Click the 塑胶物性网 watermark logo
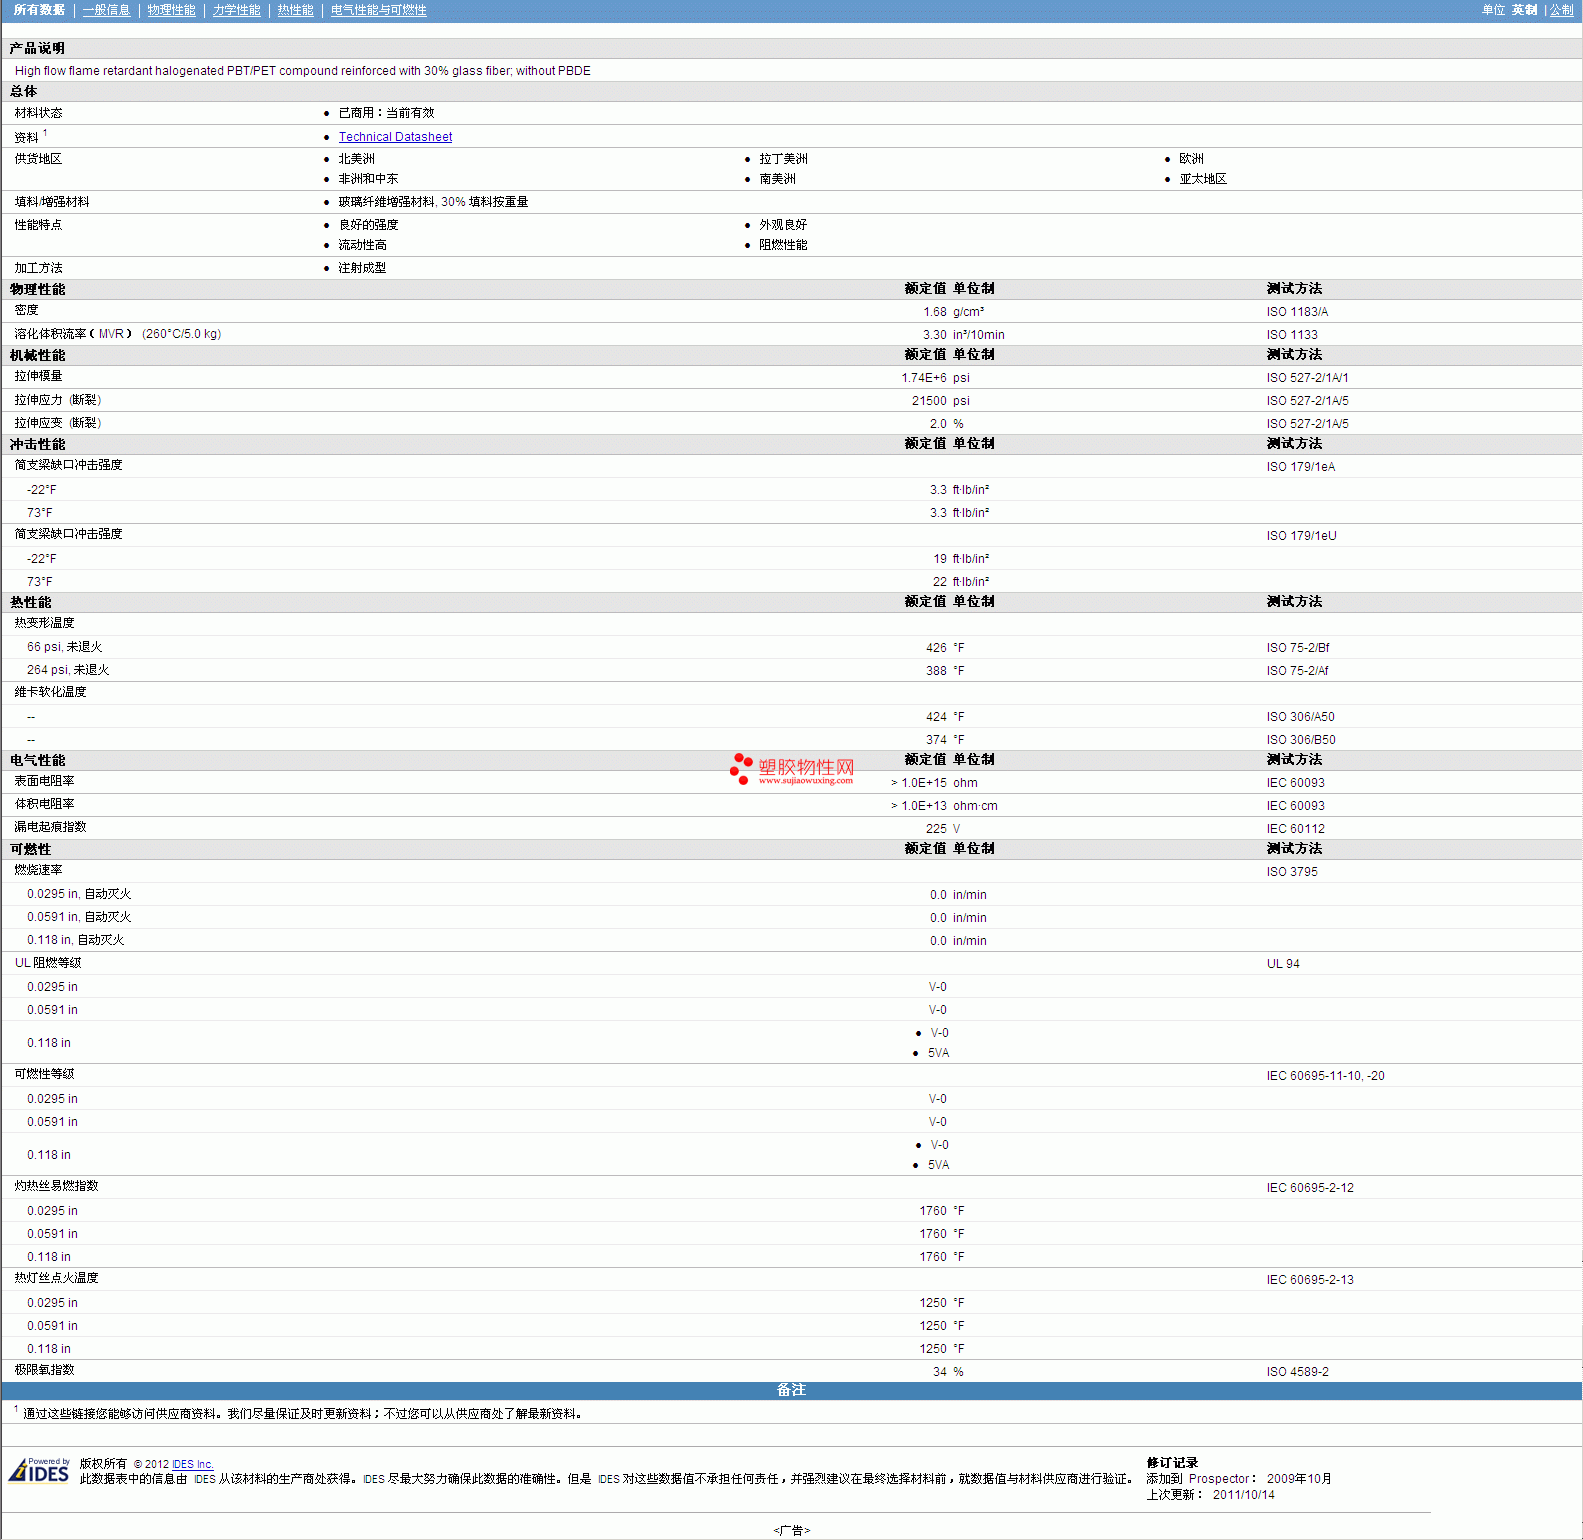This screenshot has width=1583, height=1540. pos(792,769)
